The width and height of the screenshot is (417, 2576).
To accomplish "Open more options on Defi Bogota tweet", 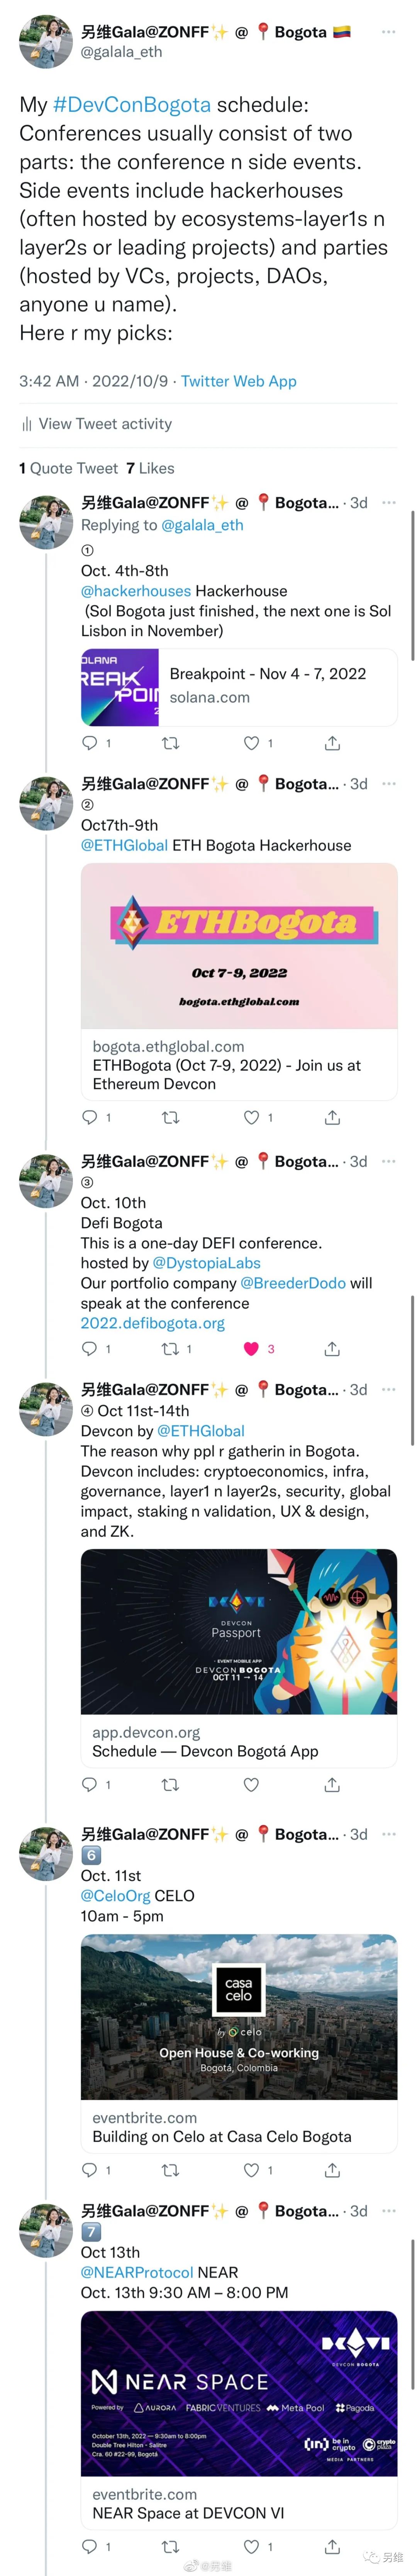I will point(389,1161).
